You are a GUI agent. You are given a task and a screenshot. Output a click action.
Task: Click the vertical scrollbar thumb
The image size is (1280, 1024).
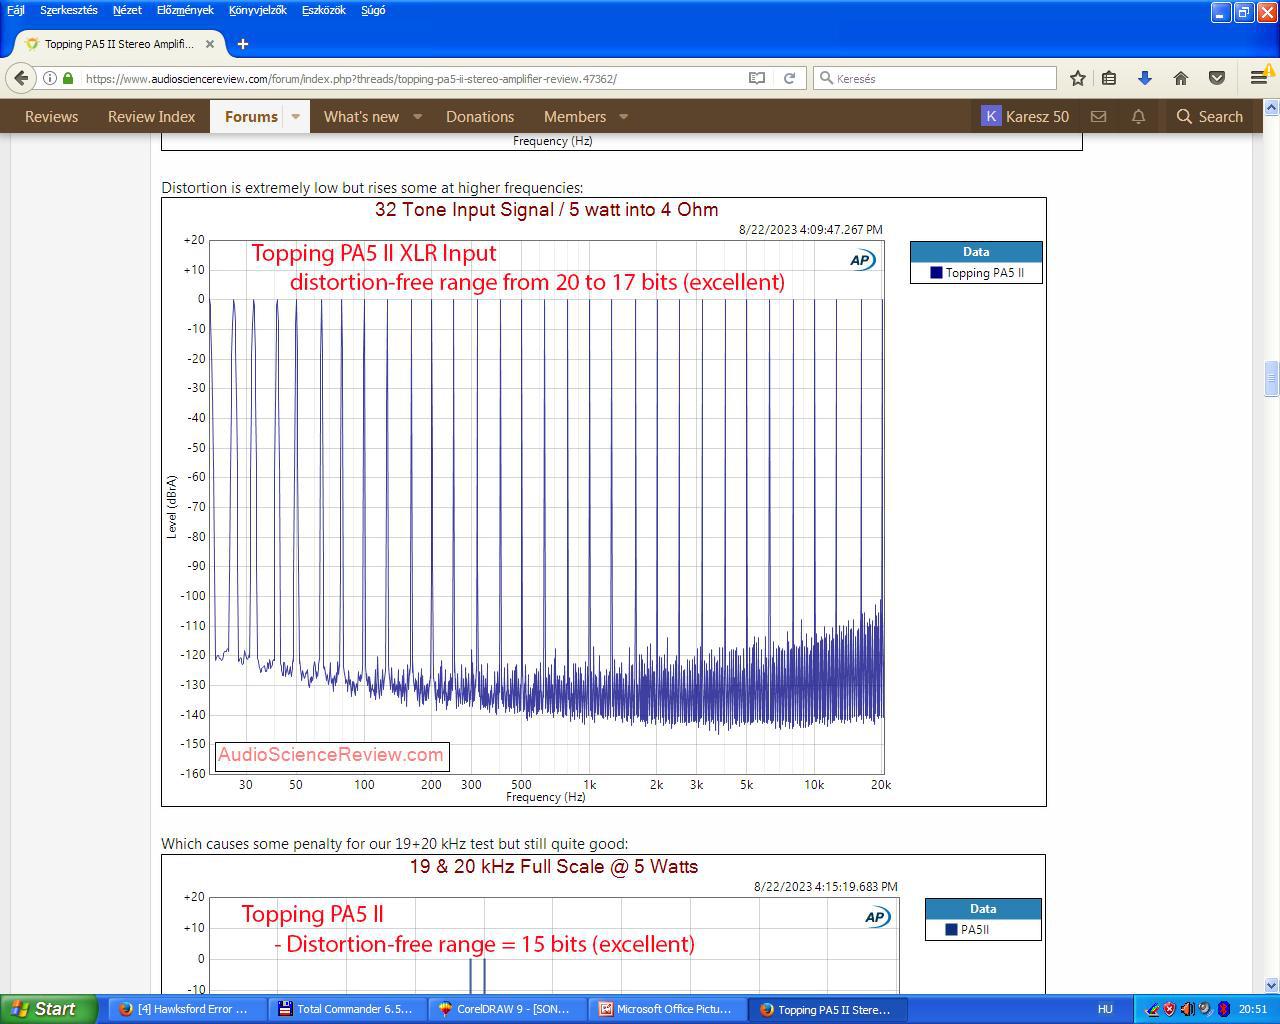coord(1271,378)
